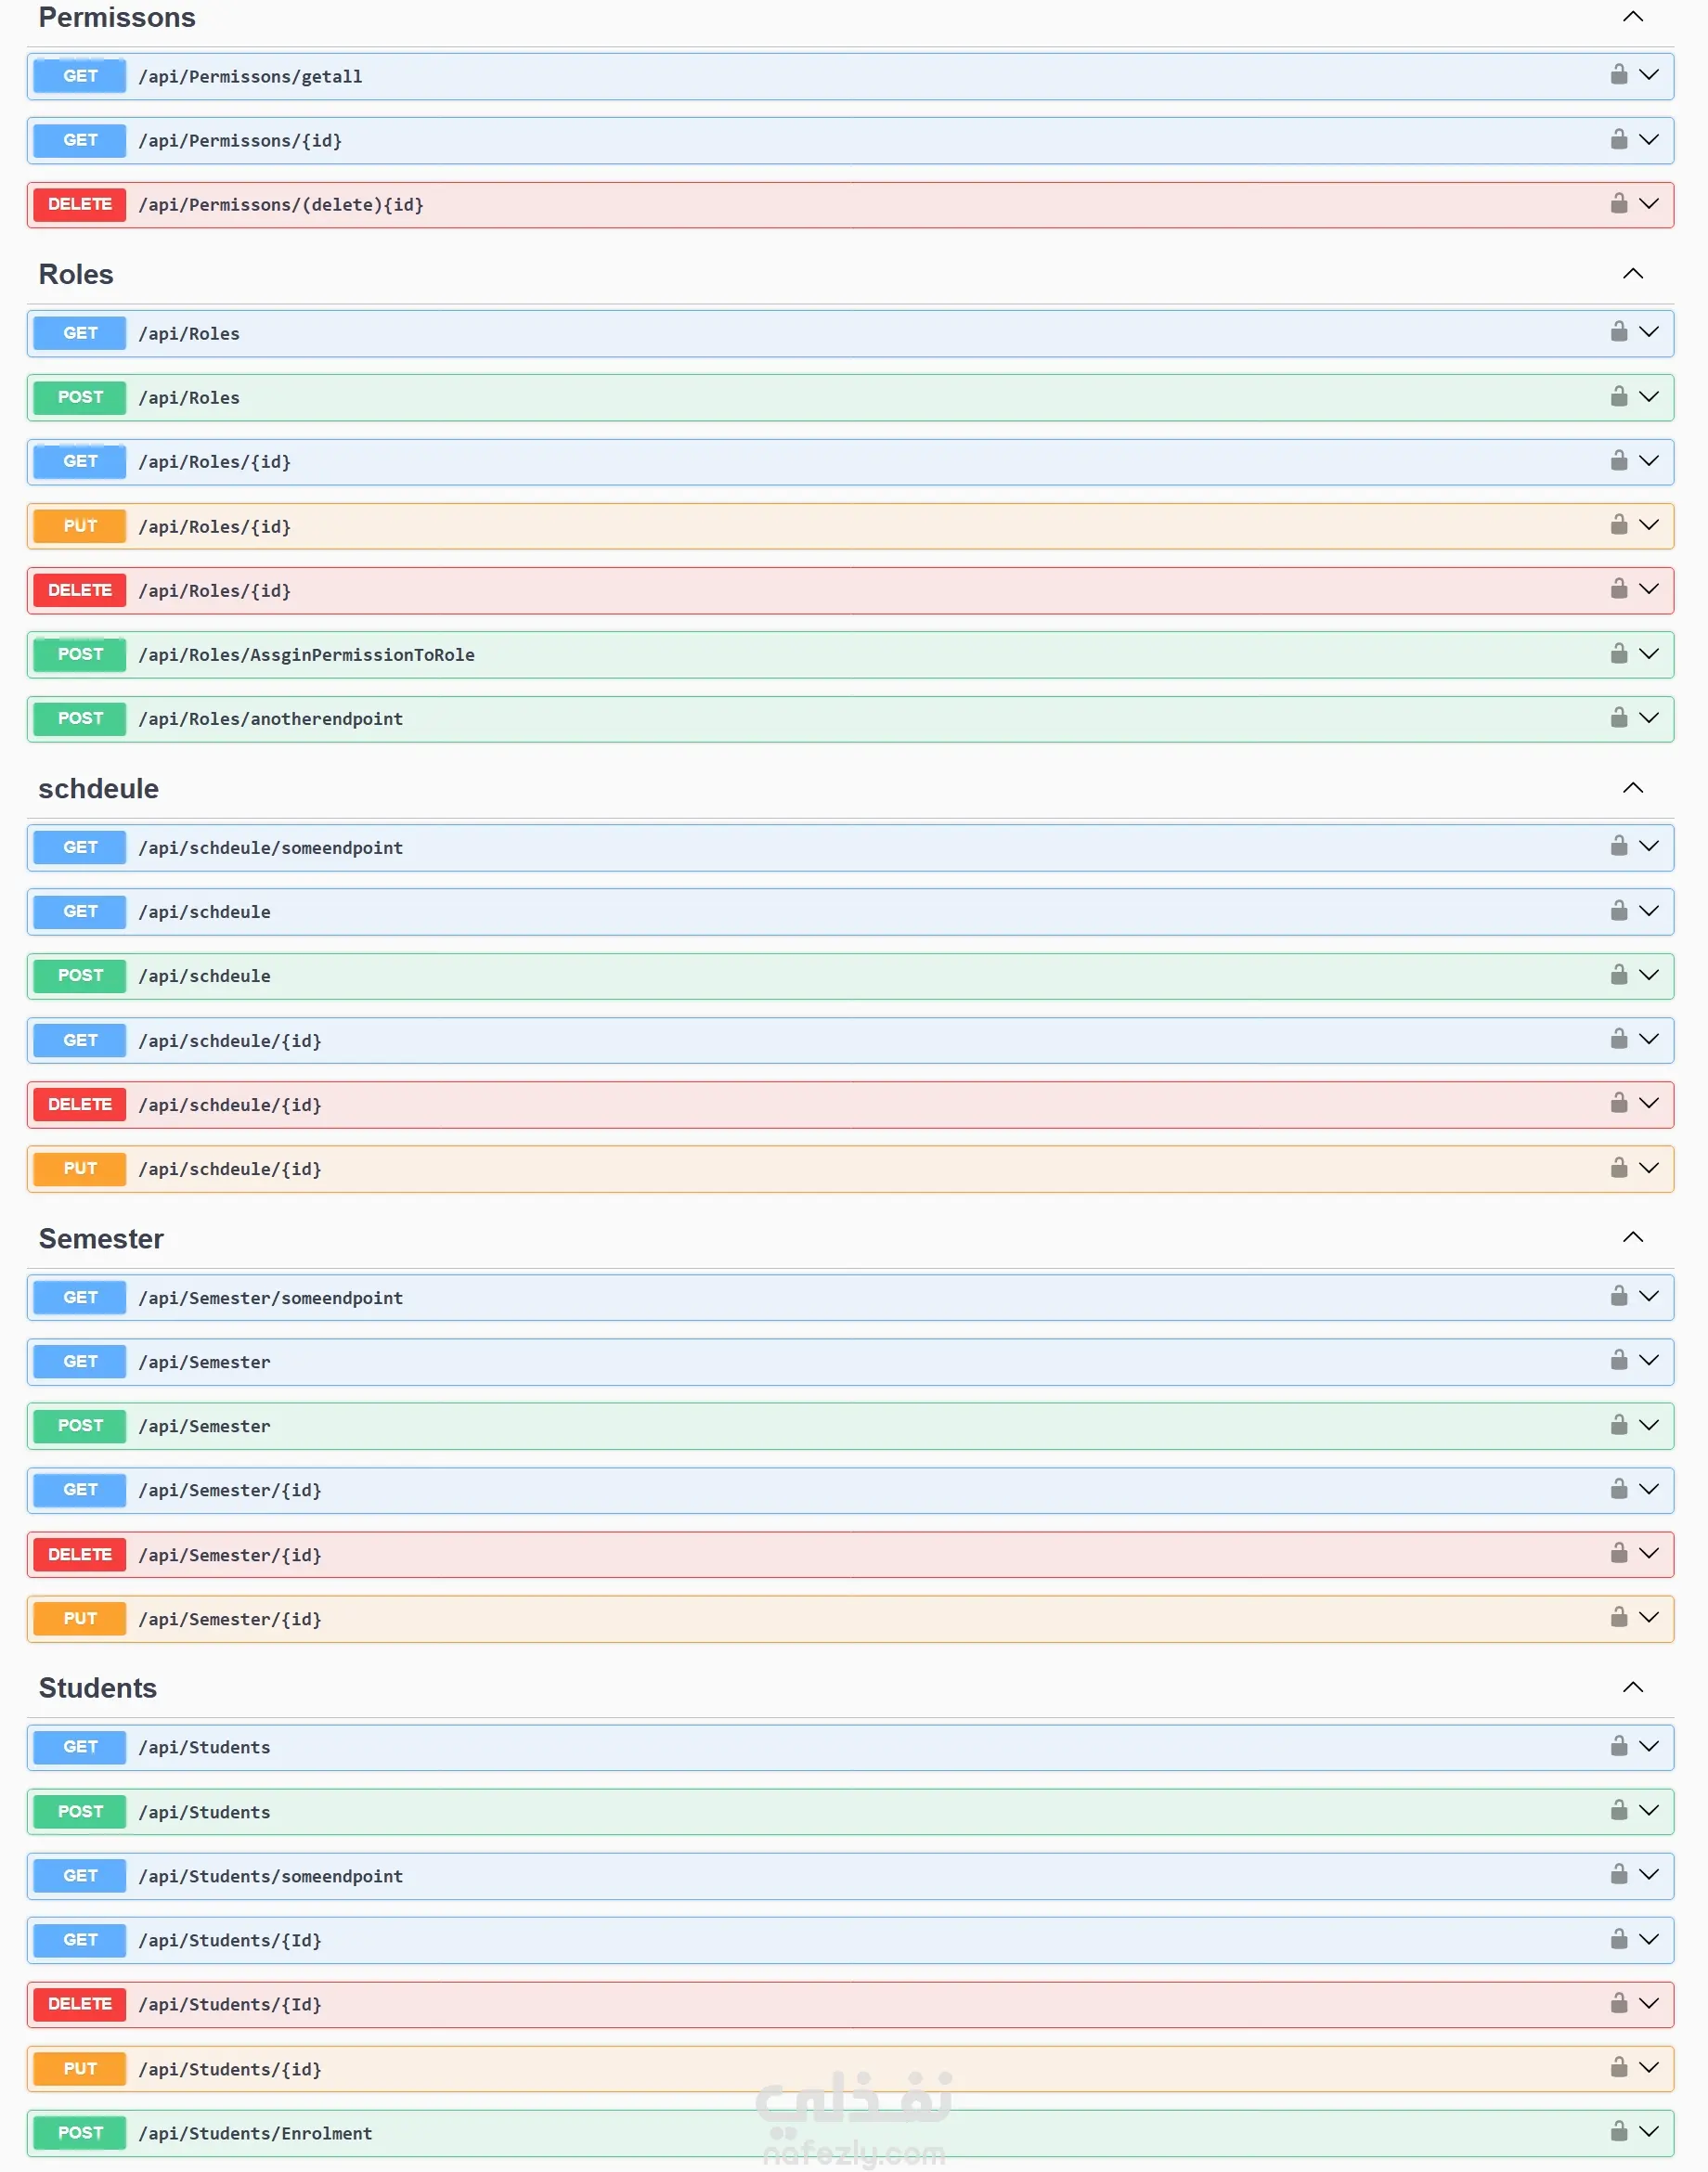The width and height of the screenshot is (1708, 2172).
Task: Open lock on GET /api/Roles/{id}
Action: (1618, 460)
